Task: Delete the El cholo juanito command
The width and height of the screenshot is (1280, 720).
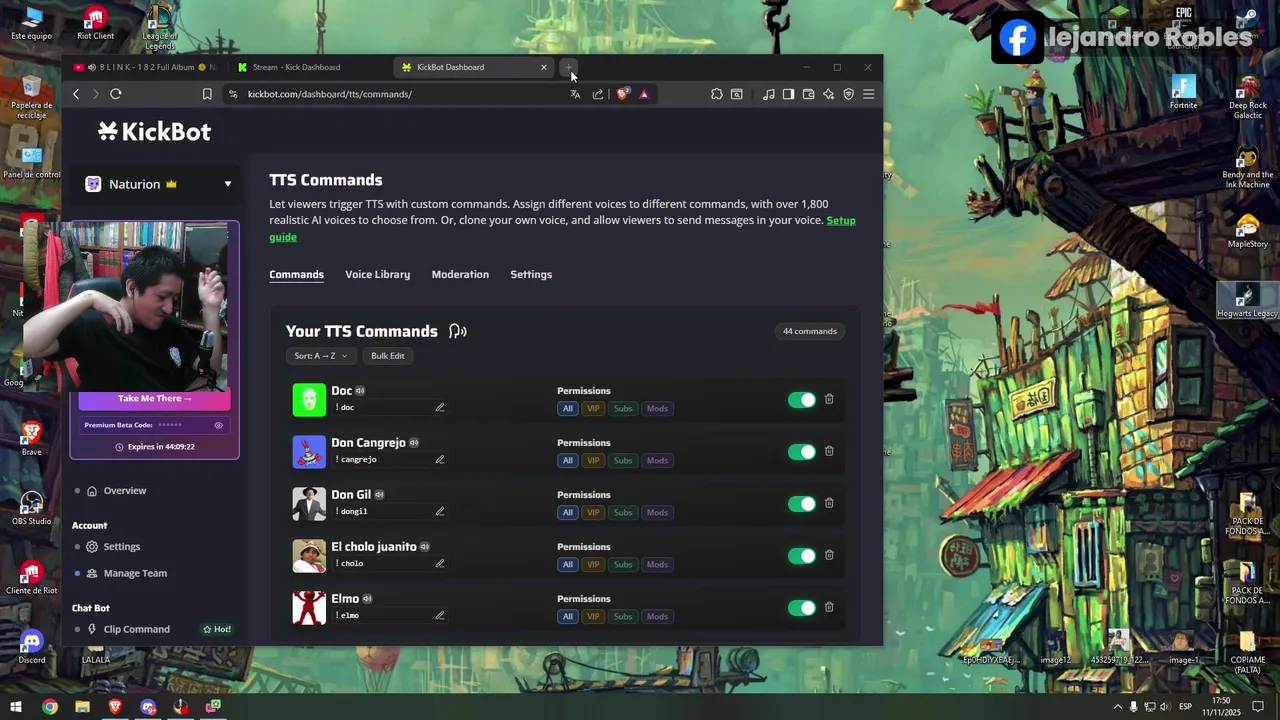Action: (x=829, y=555)
